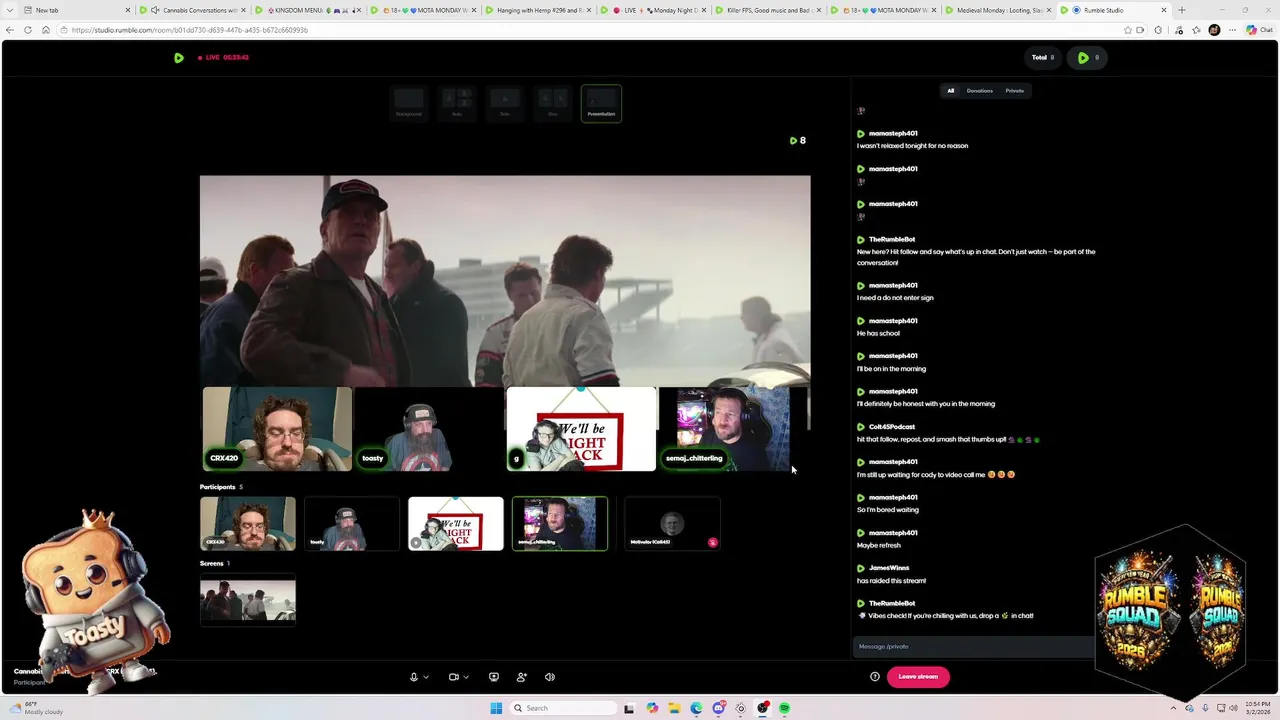The height and width of the screenshot is (720, 1280).
Task: Click the browser profile avatar
Action: click(1214, 30)
